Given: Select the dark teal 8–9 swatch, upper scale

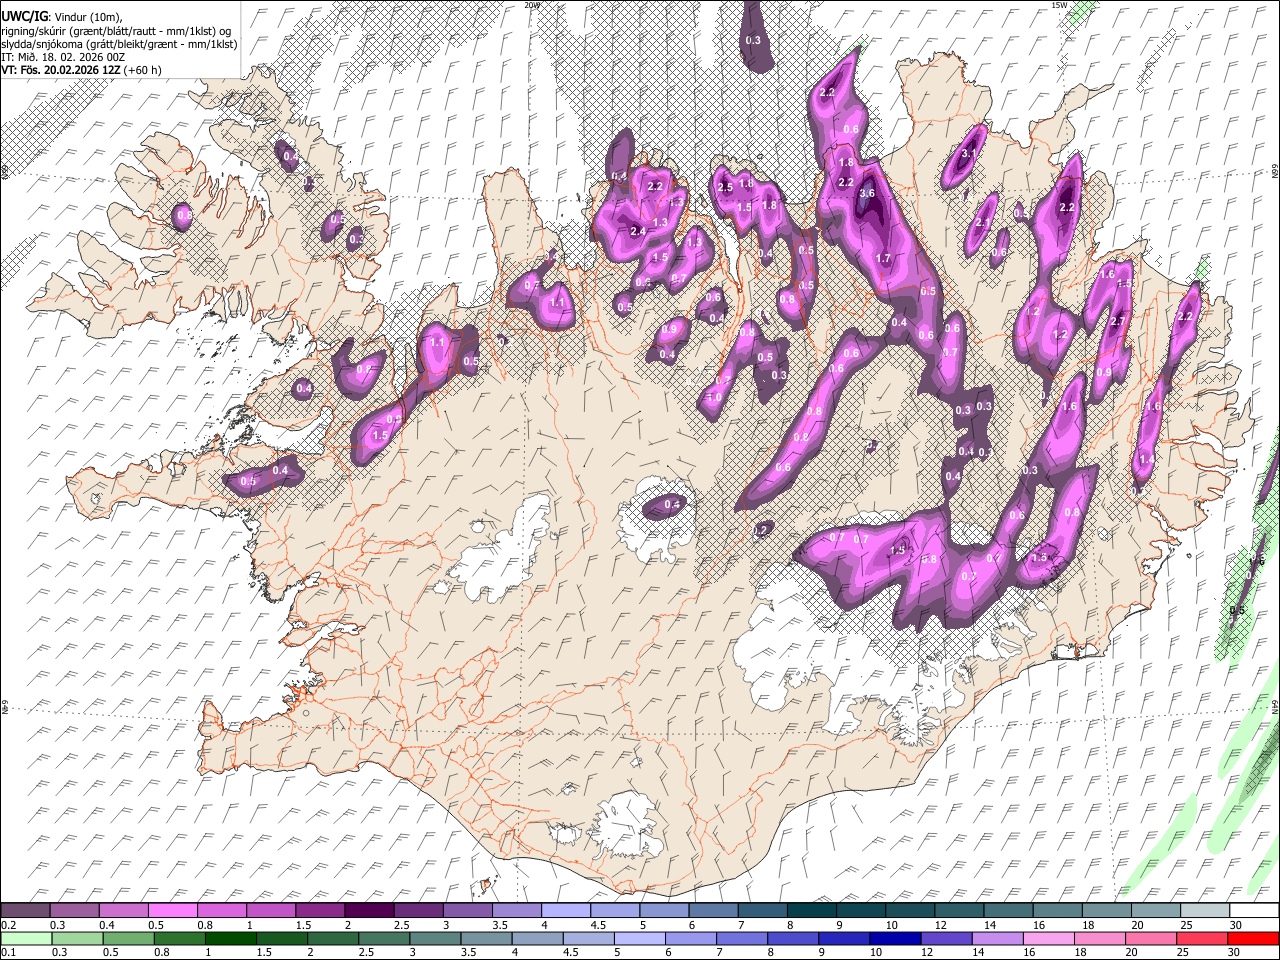Looking at the screenshot, I should pyautogui.click(x=812, y=910).
